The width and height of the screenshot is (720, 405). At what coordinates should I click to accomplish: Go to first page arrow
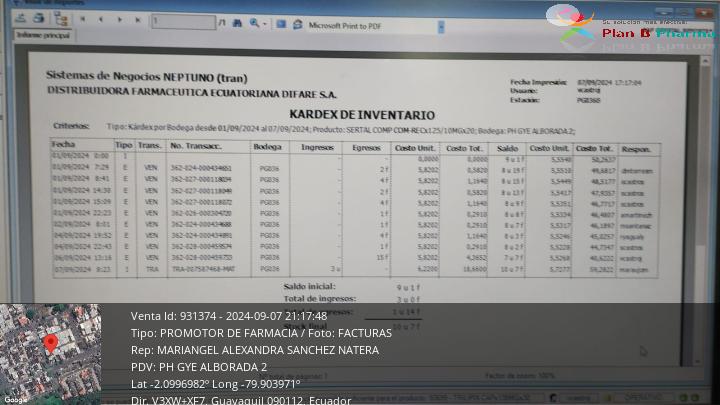pyautogui.click(x=83, y=19)
